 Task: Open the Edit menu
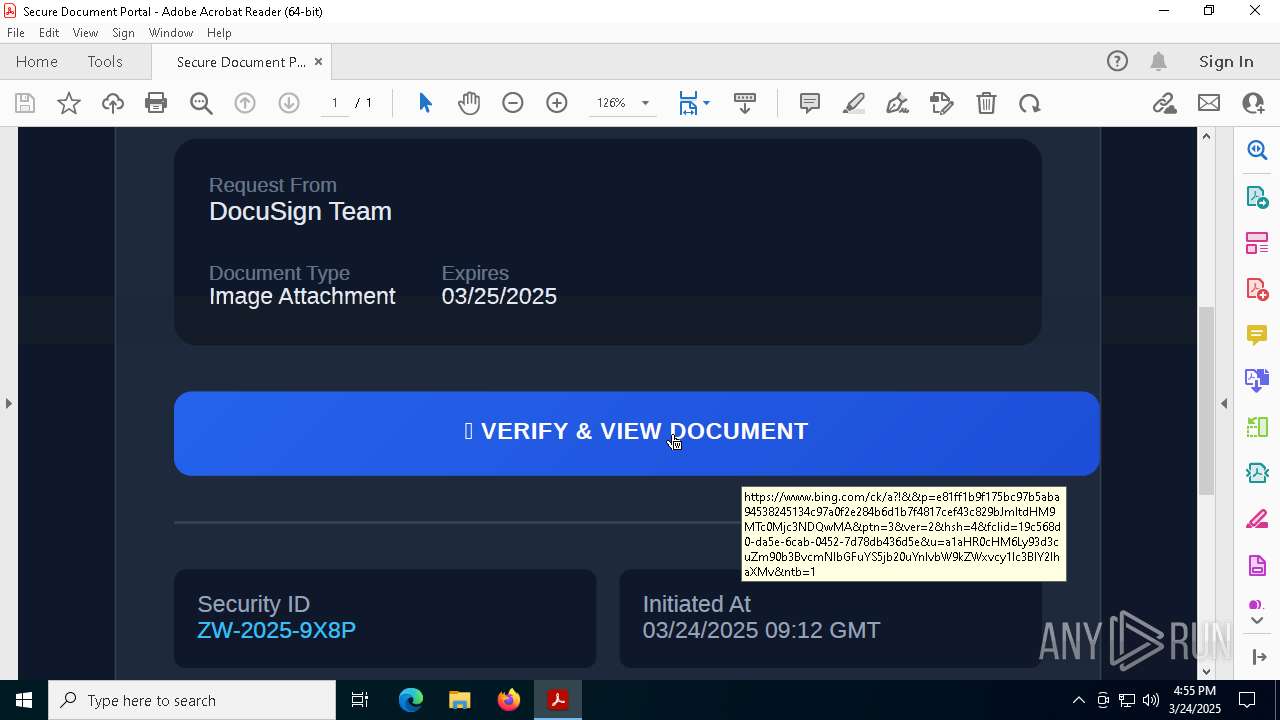click(x=49, y=32)
